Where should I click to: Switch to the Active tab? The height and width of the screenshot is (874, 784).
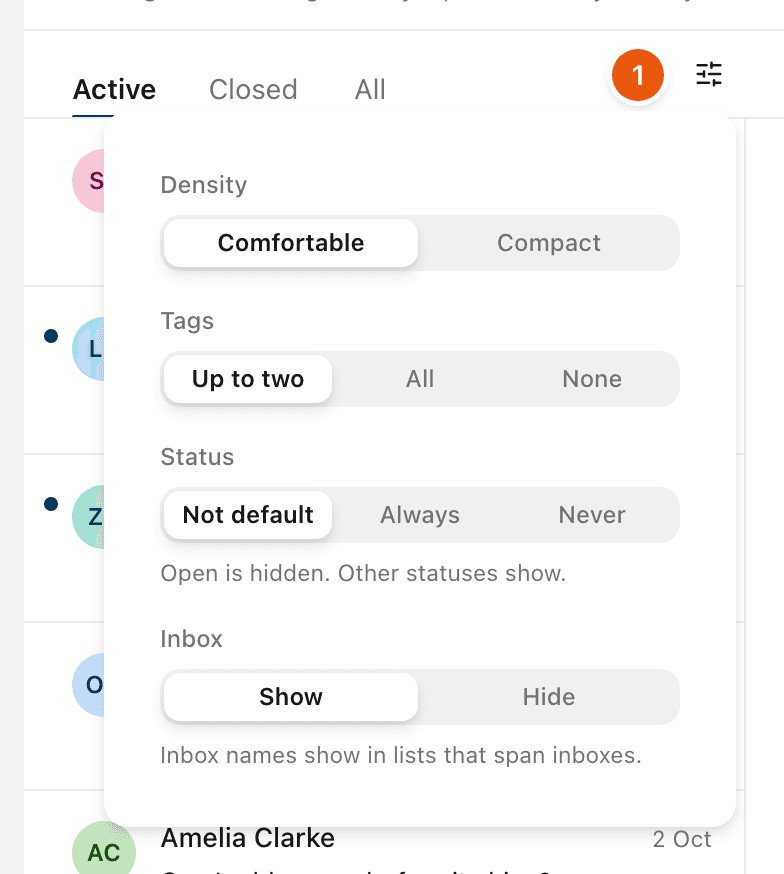[x=114, y=90]
